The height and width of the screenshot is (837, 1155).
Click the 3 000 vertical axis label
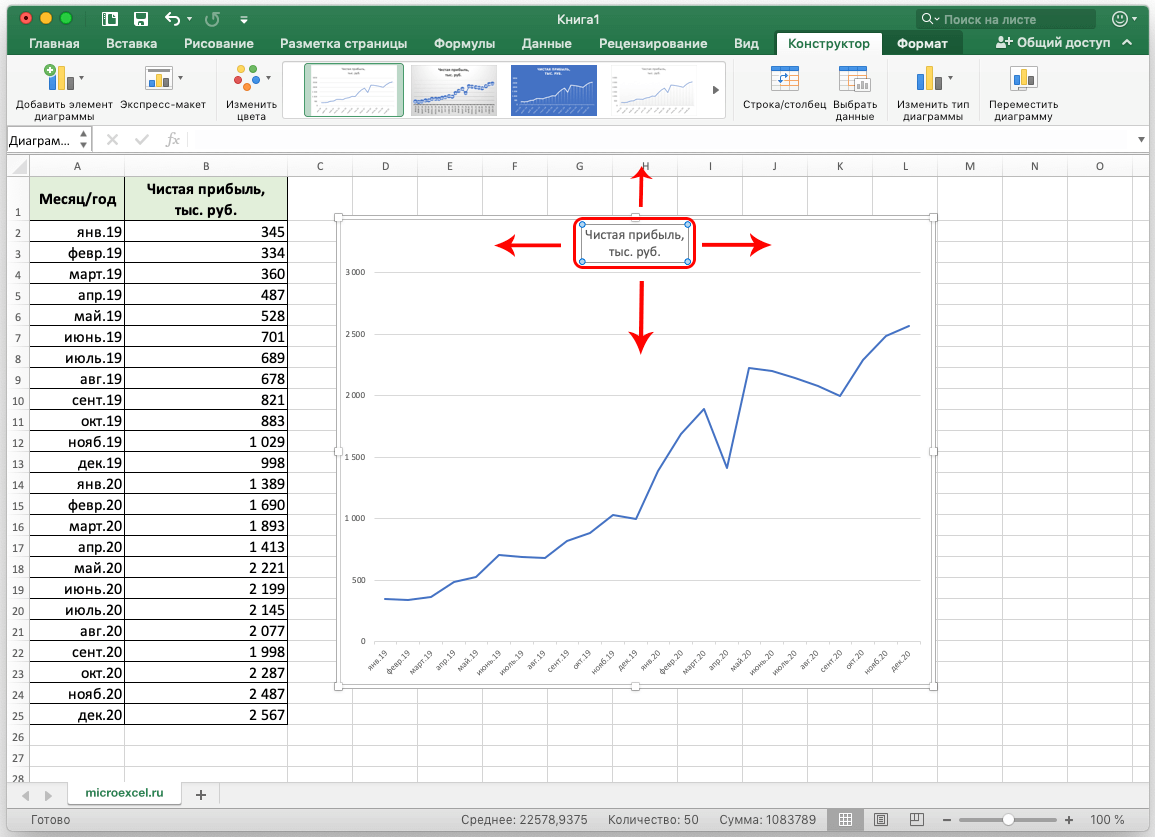tap(355, 272)
